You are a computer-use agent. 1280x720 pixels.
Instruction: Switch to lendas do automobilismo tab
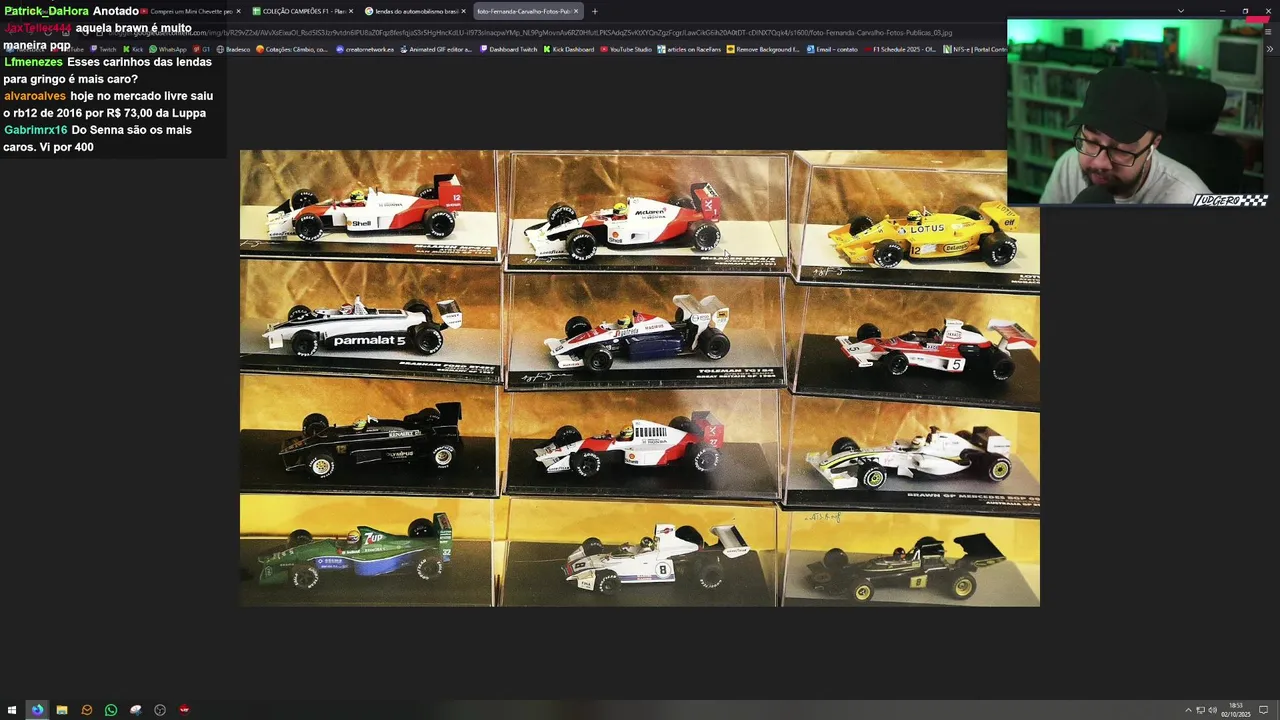point(415,11)
